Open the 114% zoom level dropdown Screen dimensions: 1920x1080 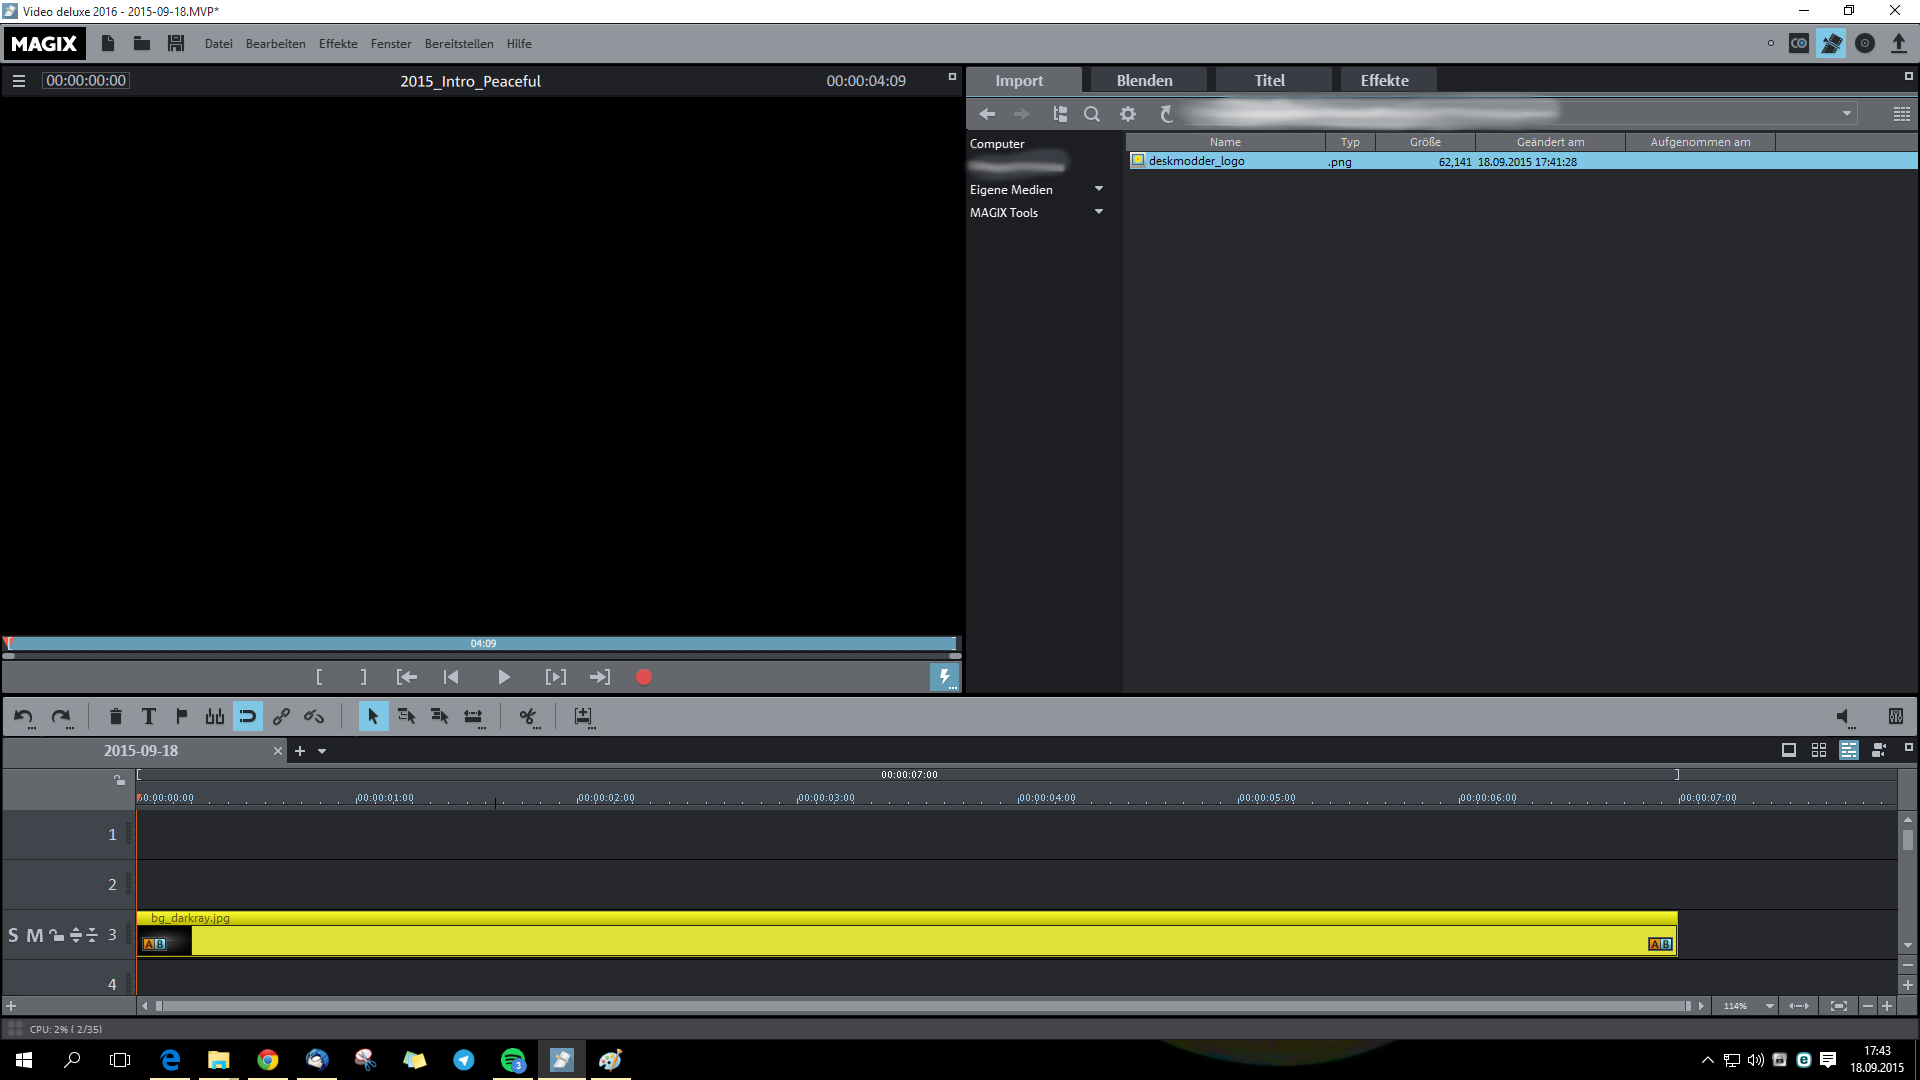[x=1770, y=1006]
